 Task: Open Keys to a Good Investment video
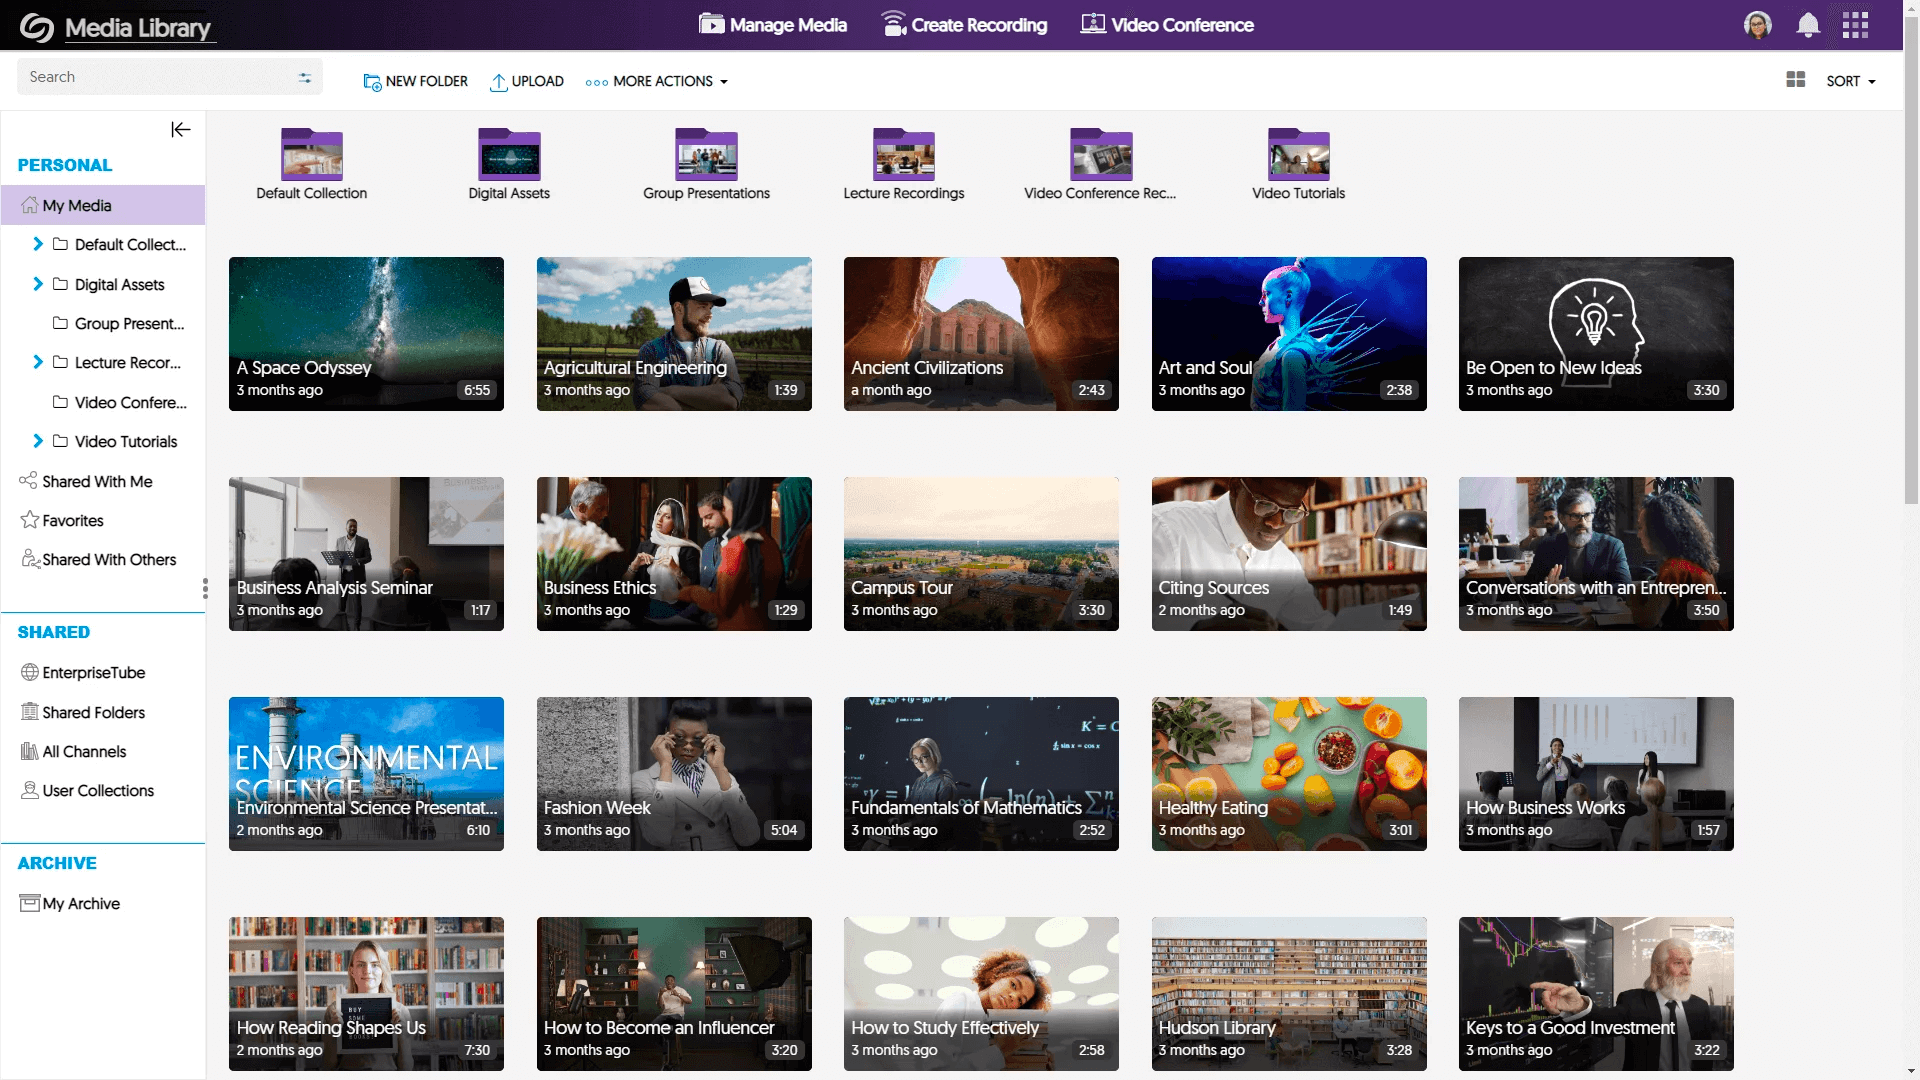1596,994
